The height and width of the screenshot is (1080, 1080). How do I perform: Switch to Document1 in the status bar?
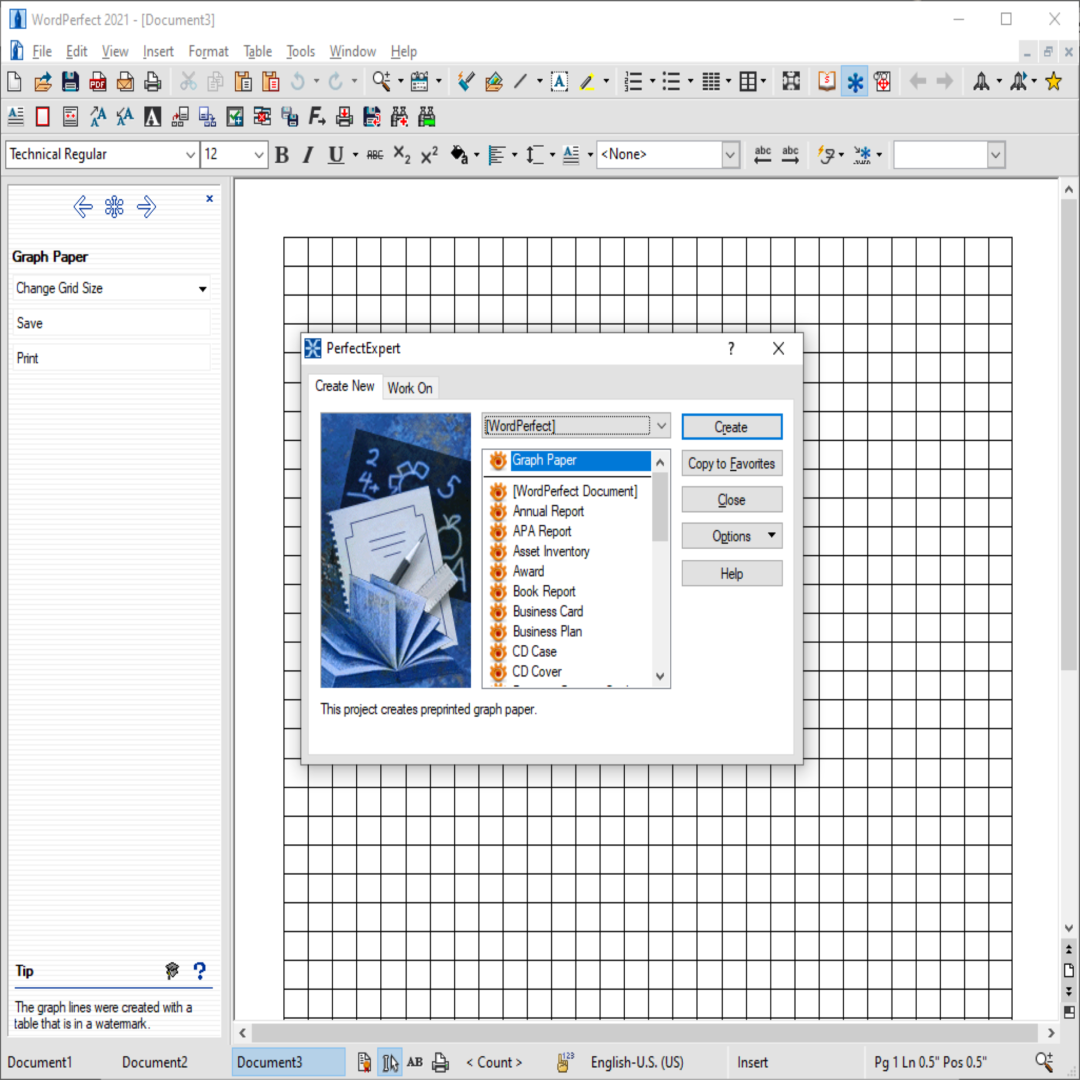[x=39, y=1062]
